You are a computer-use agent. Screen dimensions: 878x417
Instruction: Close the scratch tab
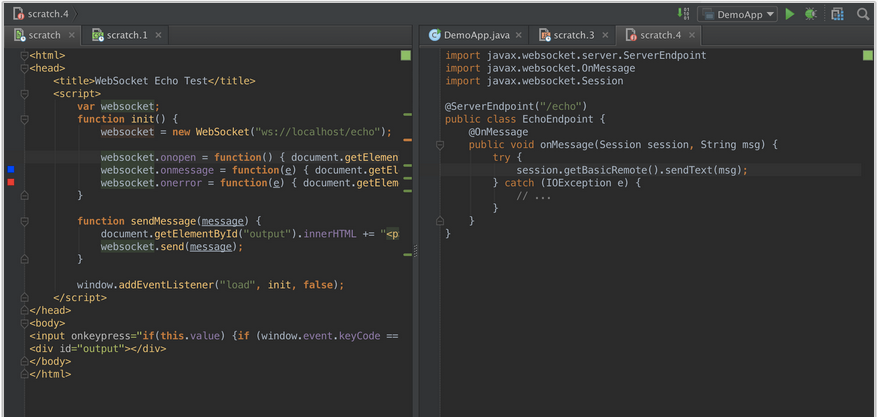72,35
